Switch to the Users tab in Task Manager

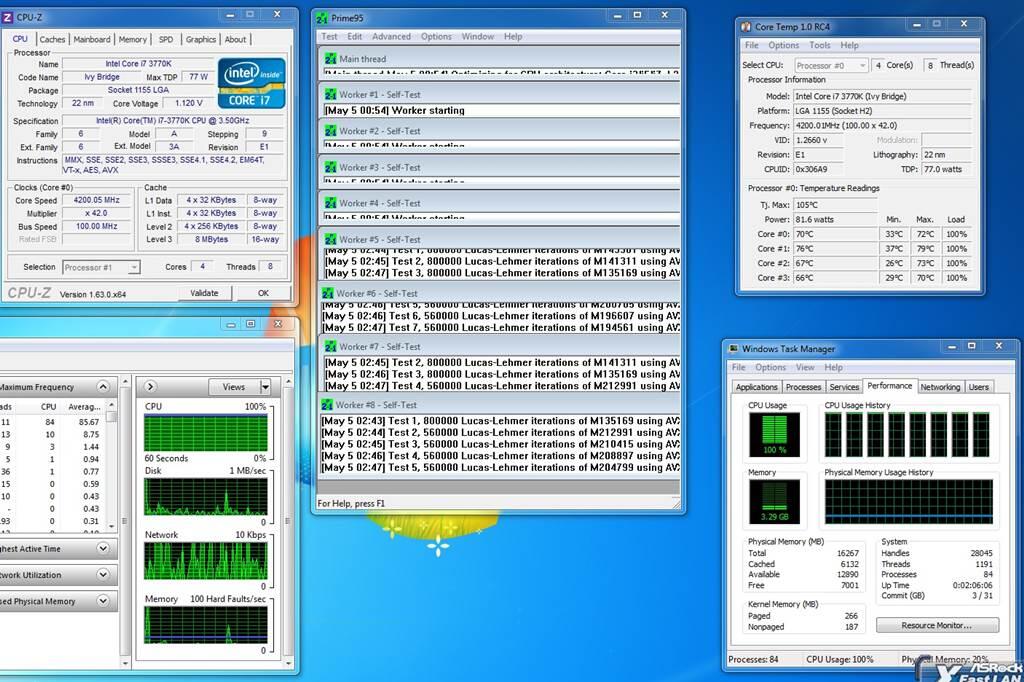point(978,387)
